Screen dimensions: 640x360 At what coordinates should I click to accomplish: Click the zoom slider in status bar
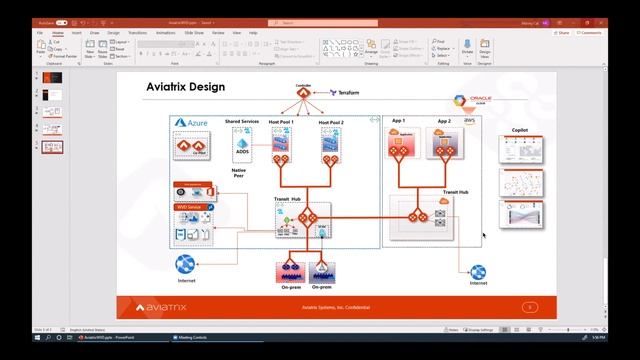coord(568,330)
